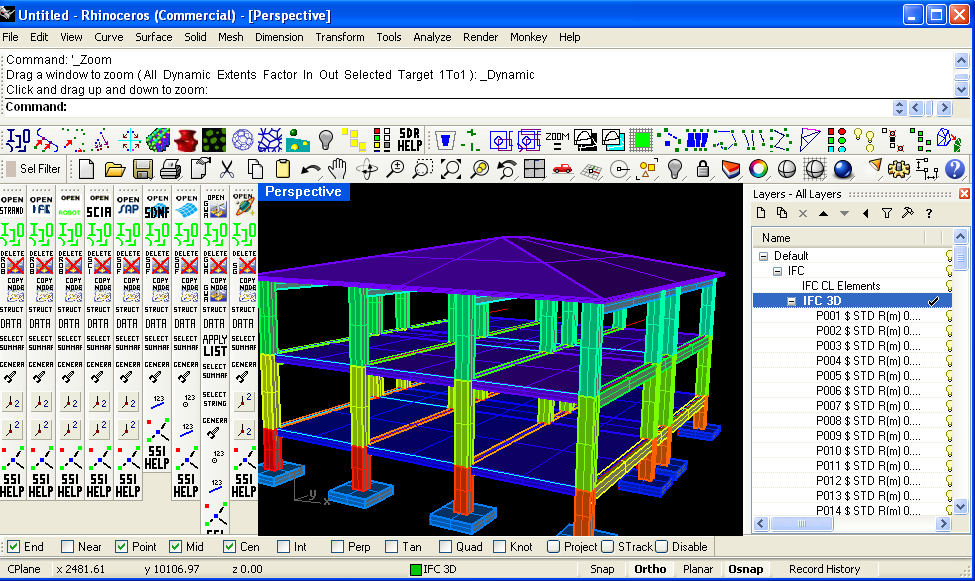The height and width of the screenshot is (581, 975).
Task: Click the Print icon
Action: 170,169
